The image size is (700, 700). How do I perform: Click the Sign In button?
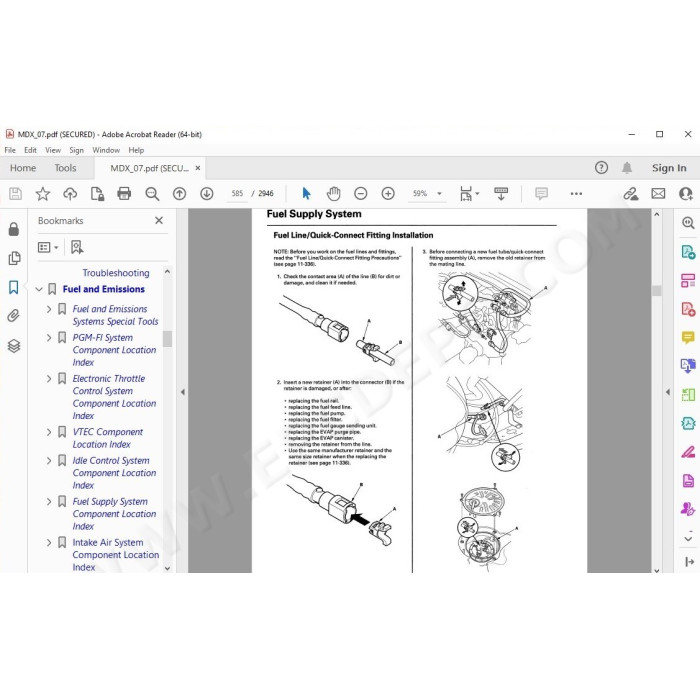pos(669,168)
